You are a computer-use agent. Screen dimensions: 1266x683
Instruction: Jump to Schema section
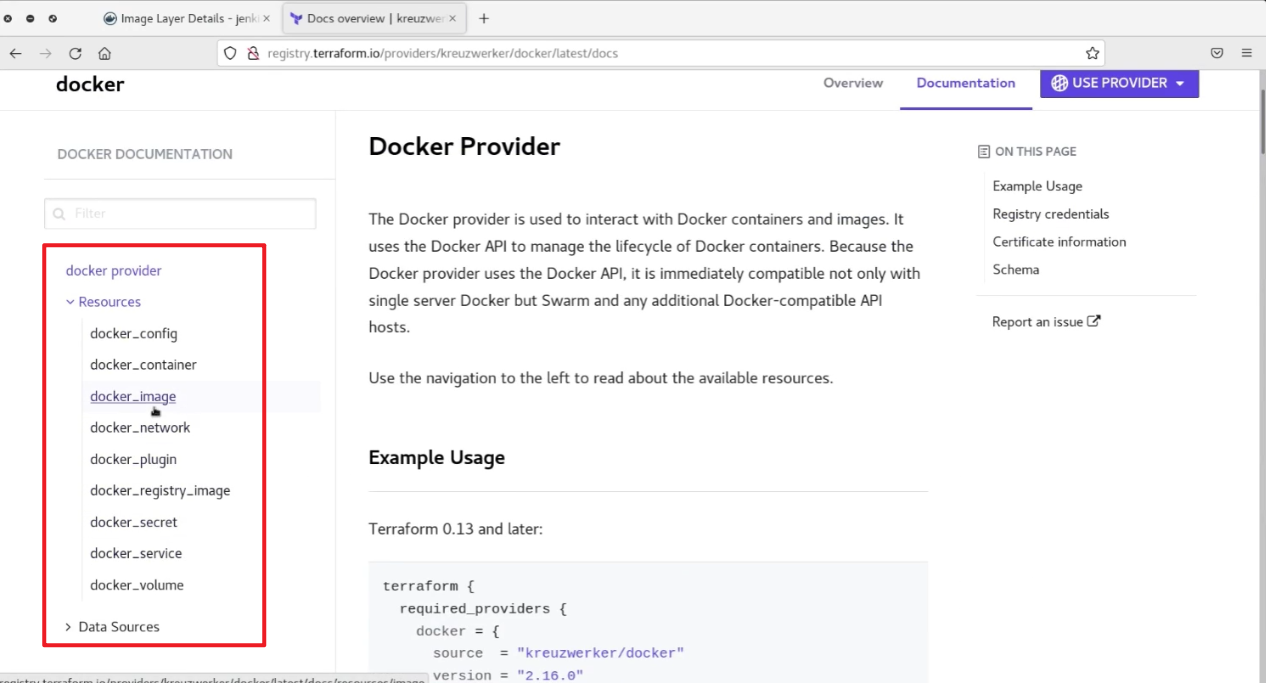1015,270
